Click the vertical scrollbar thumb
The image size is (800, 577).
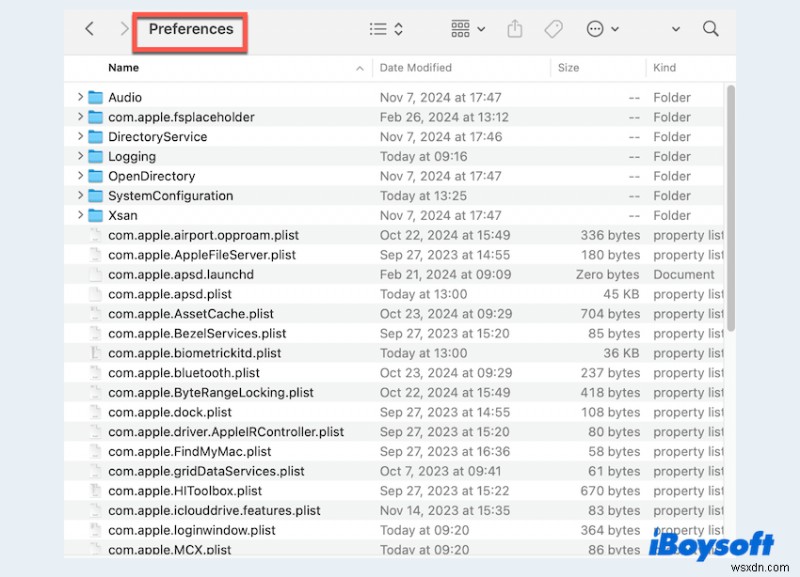coord(731,208)
